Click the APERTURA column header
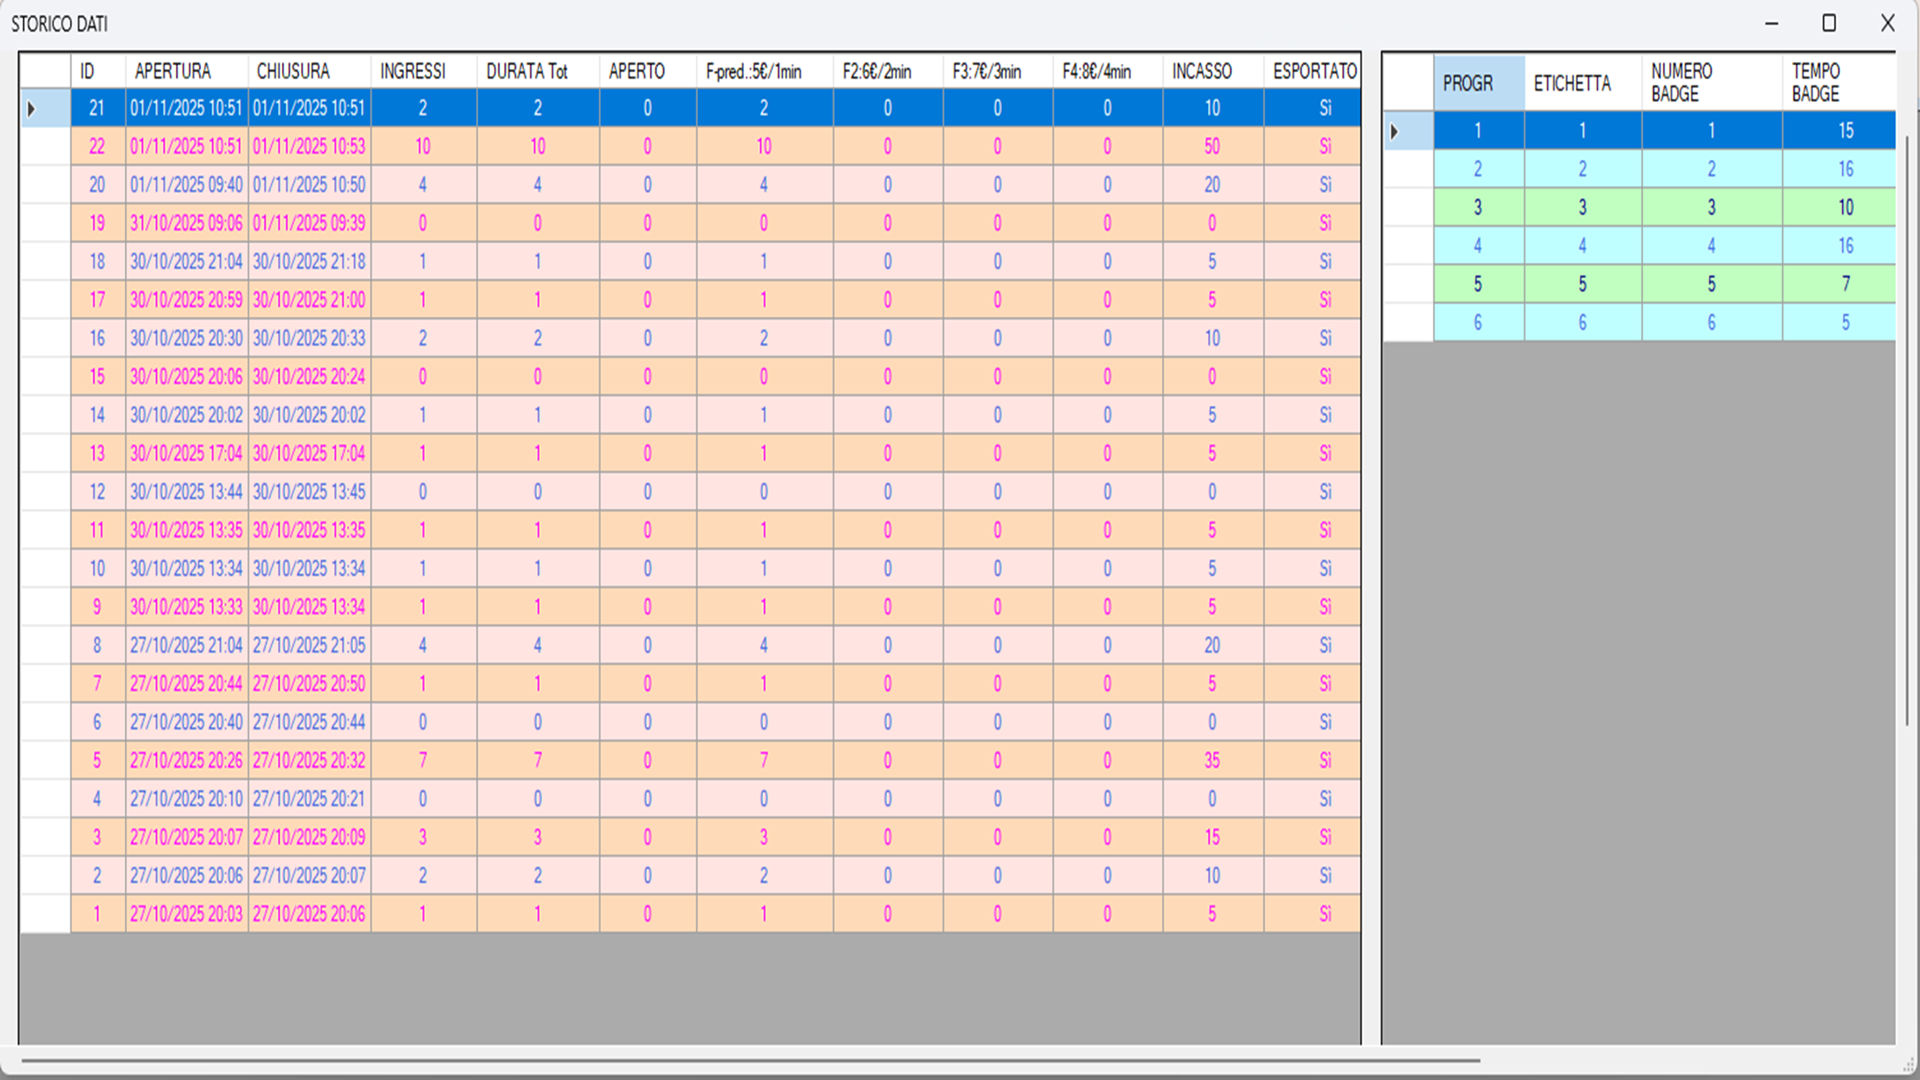The height and width of the screenshot is (1080, 1920). click(173, 71)
